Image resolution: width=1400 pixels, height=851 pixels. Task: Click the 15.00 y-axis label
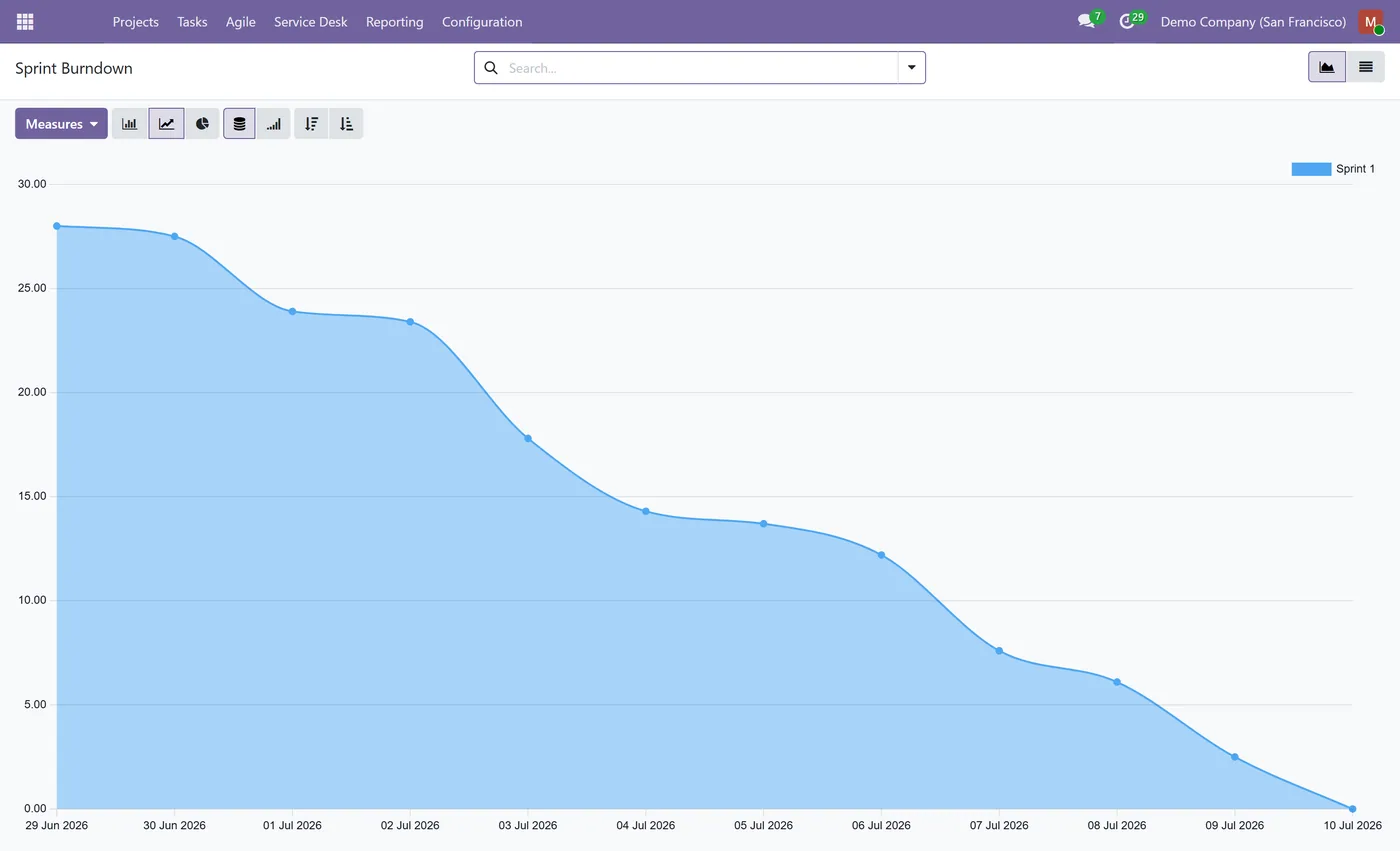[x=32, y=496]
